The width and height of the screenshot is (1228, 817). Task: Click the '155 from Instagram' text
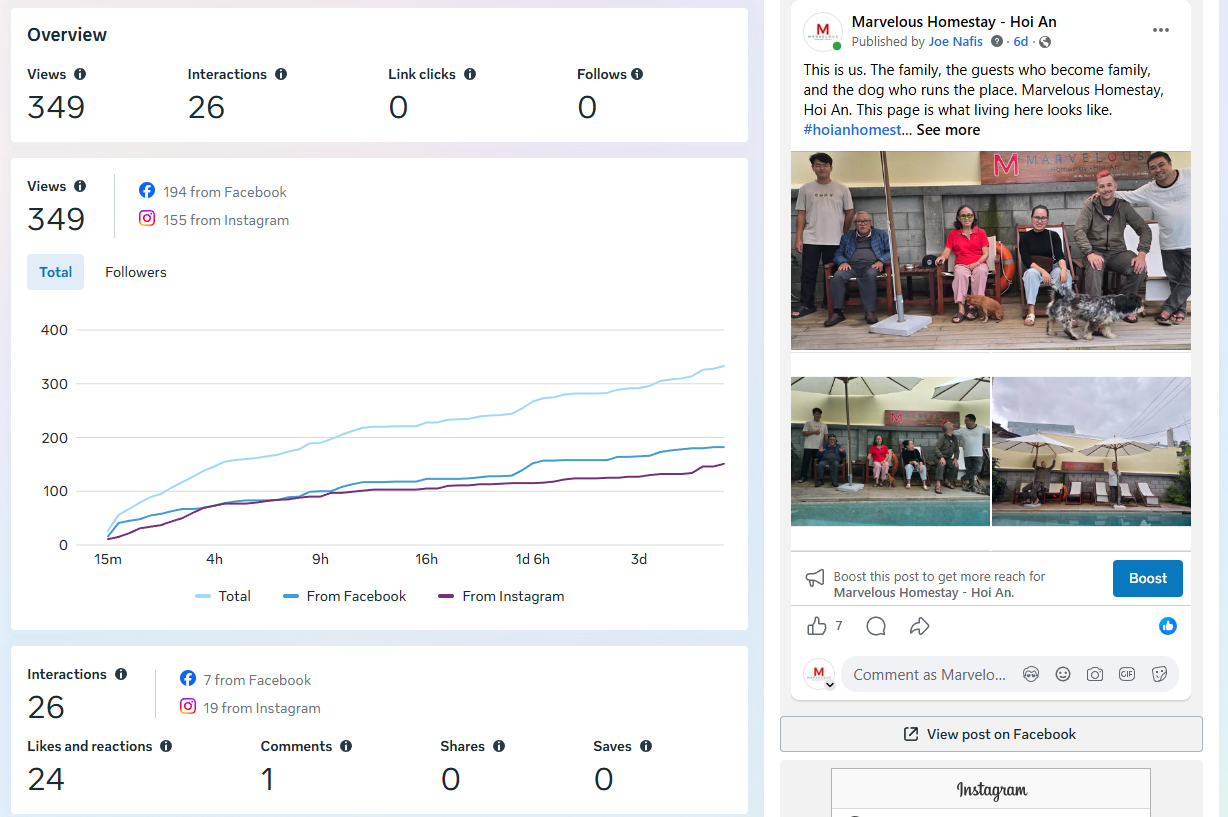point(226,220)
